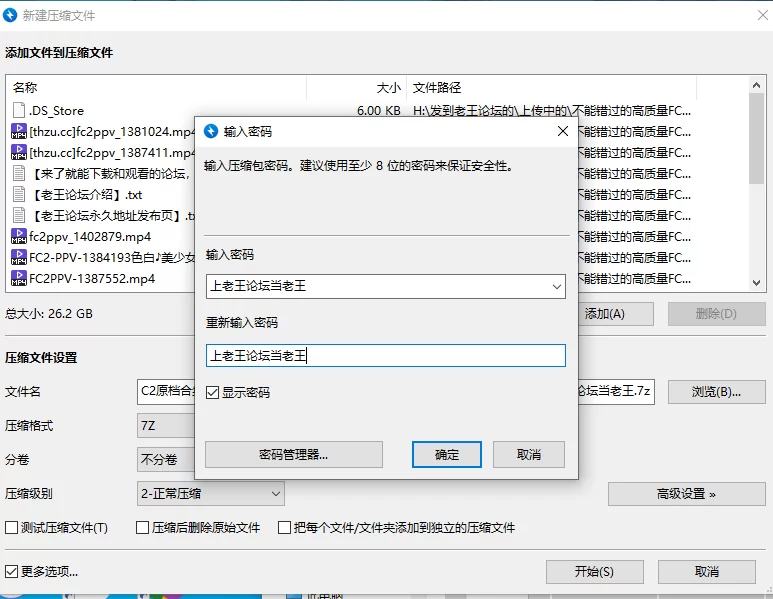Click the 浏览(B)... button
773x599 pixels.
tap(716, 392)
